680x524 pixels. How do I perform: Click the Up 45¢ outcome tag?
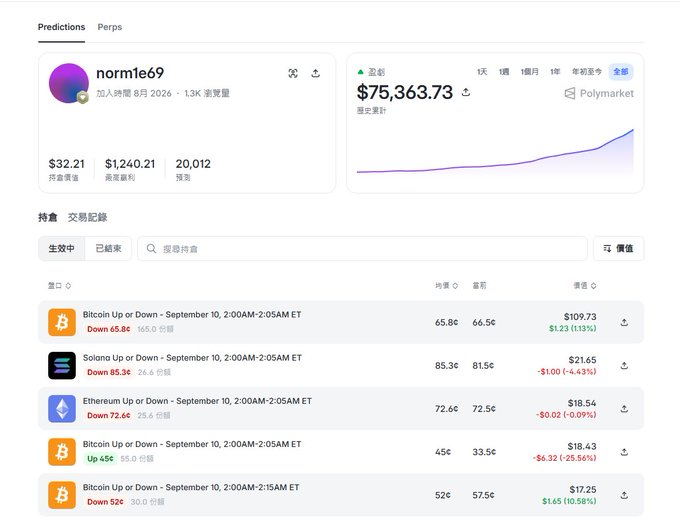pos(100,458)
